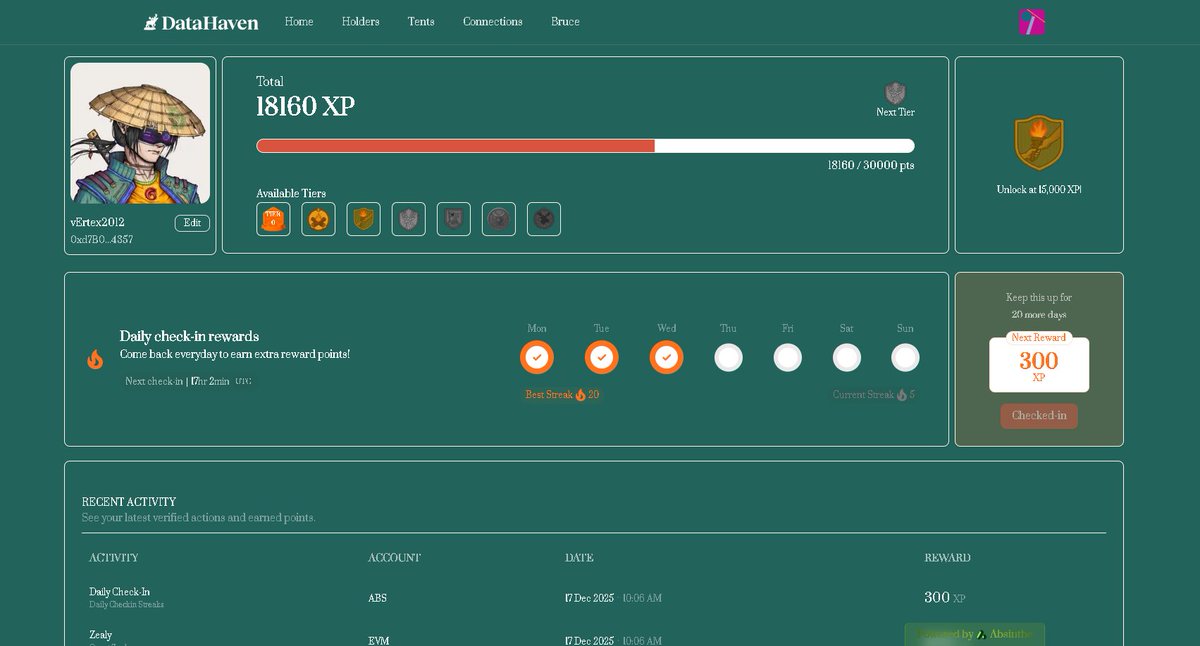Viewport: 1200px width, 646px height.
Task: Navigate to Connections
Action: [492, 22]
